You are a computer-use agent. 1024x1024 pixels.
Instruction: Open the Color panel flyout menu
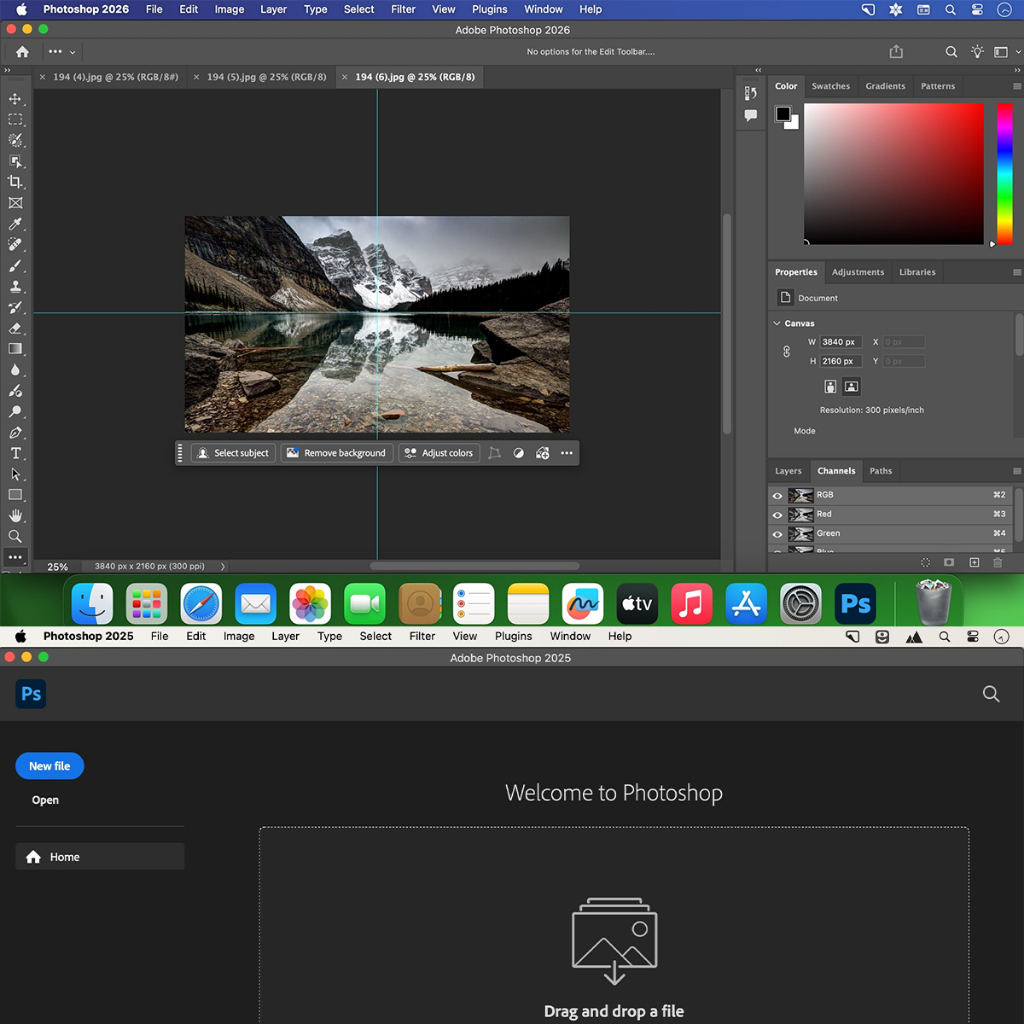[x=1016, y=86]
